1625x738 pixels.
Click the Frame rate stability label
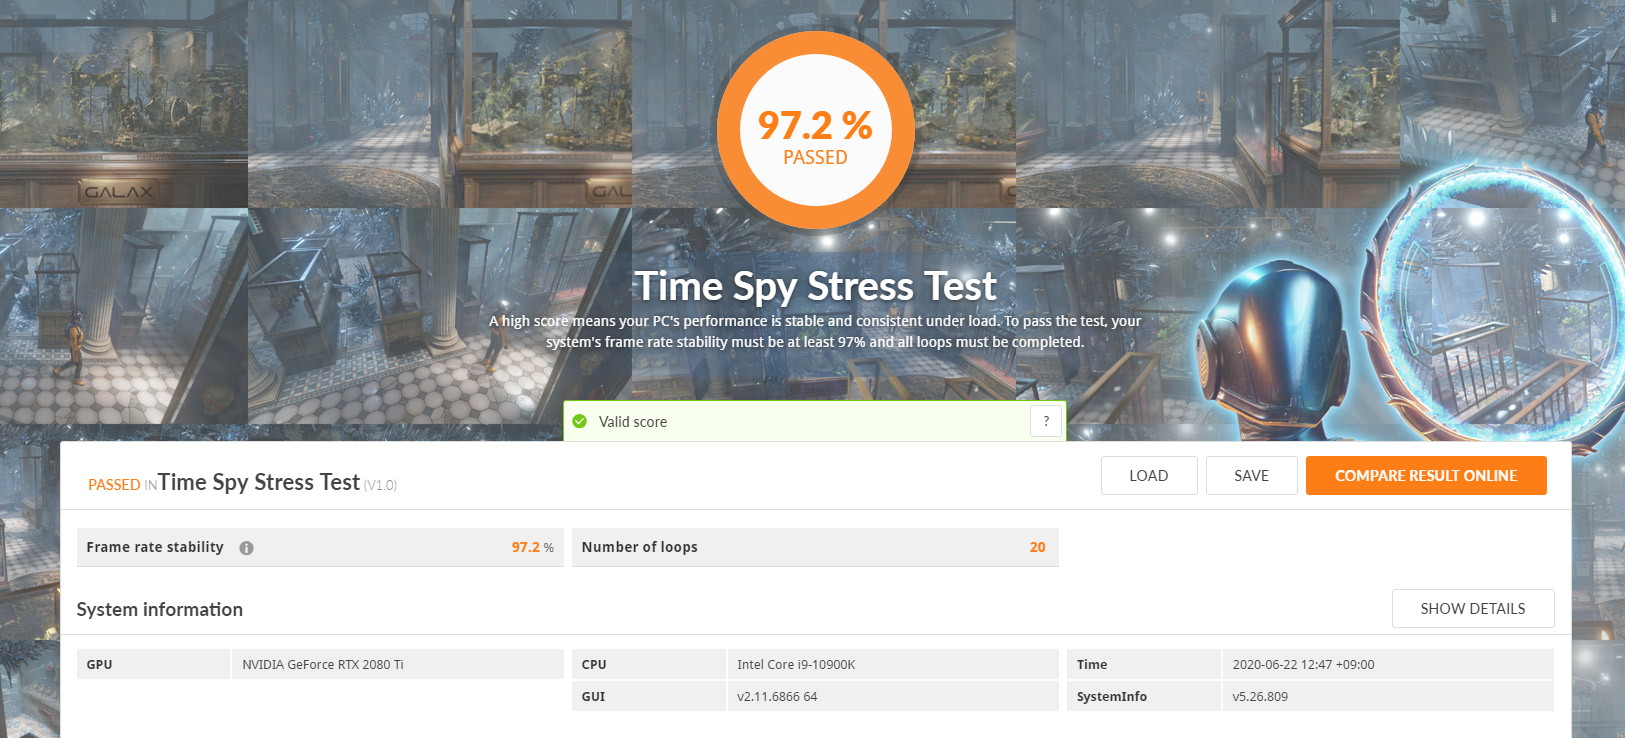coord(155,547)
